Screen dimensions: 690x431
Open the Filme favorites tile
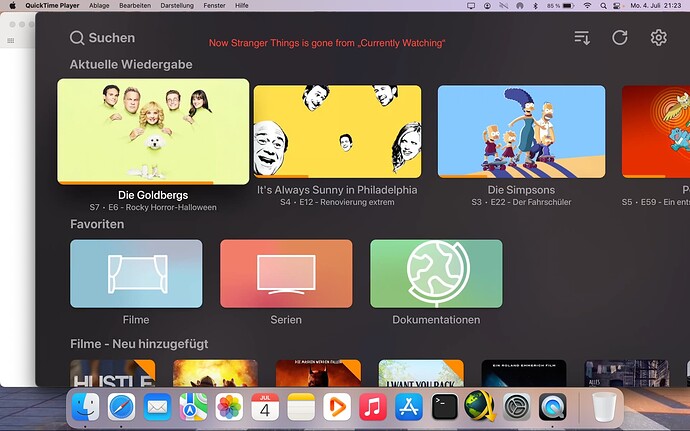(x=136, y=273)
